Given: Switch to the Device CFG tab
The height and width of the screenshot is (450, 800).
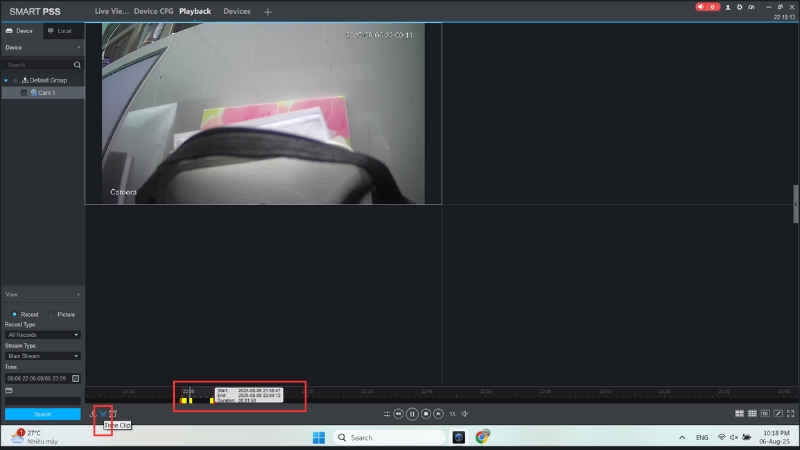Looking at the screenshot, I should click(153, 11).
